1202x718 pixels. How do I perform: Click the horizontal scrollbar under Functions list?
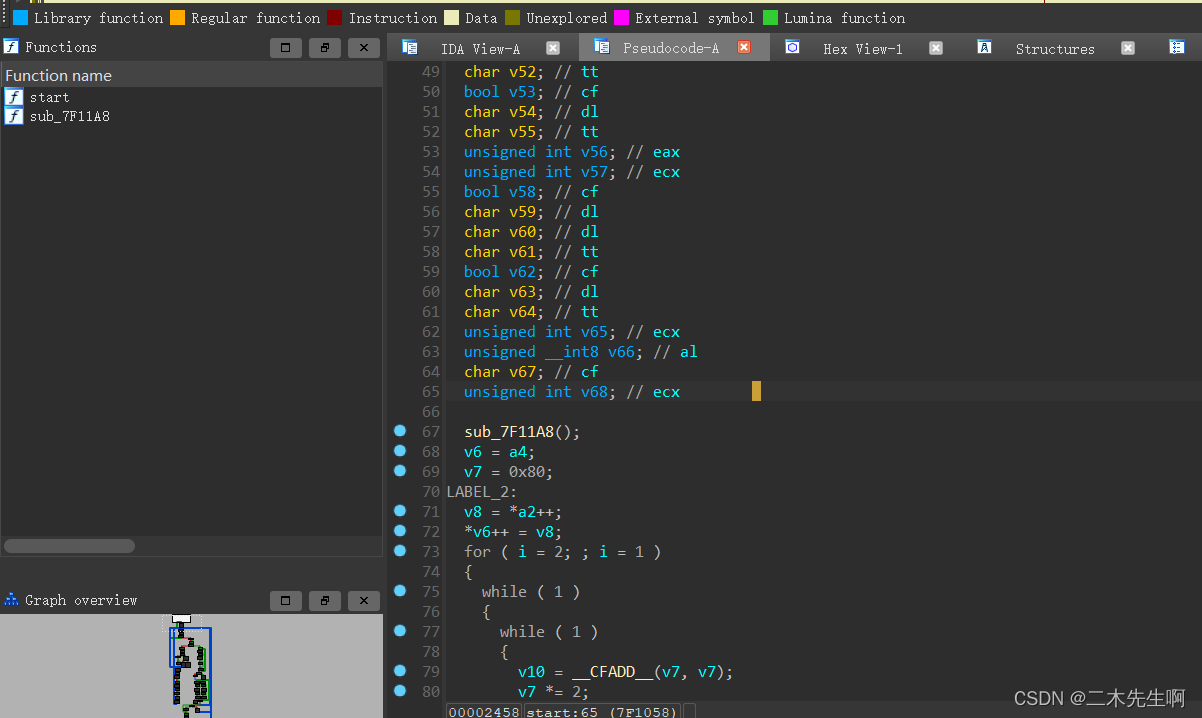pos(69,545)
